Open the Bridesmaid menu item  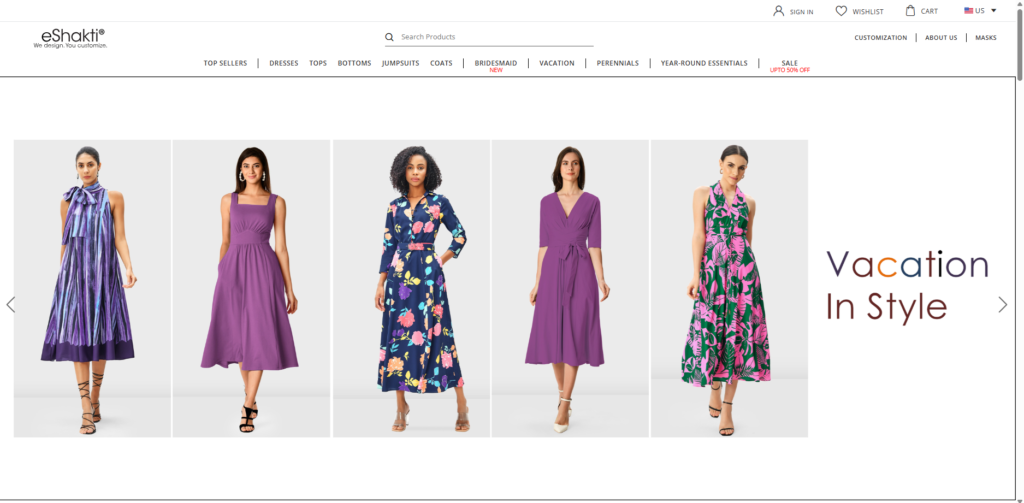(x=495, y=63)
